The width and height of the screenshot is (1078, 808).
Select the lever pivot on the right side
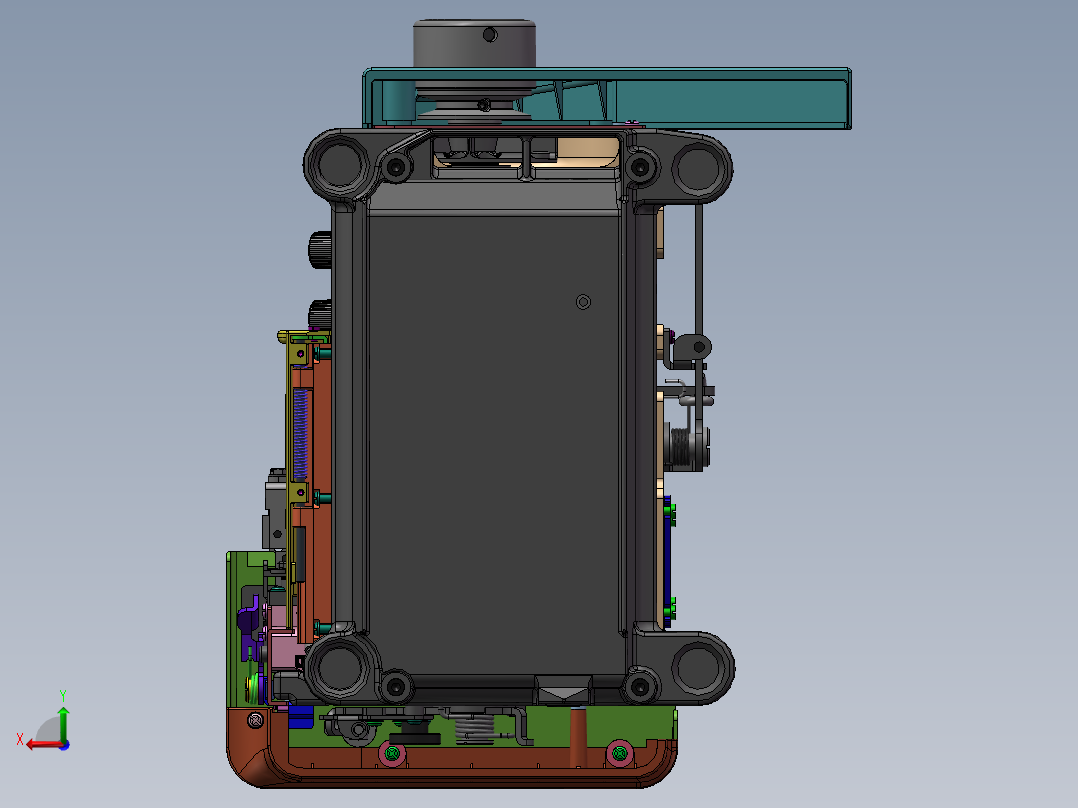coord(699,347)
